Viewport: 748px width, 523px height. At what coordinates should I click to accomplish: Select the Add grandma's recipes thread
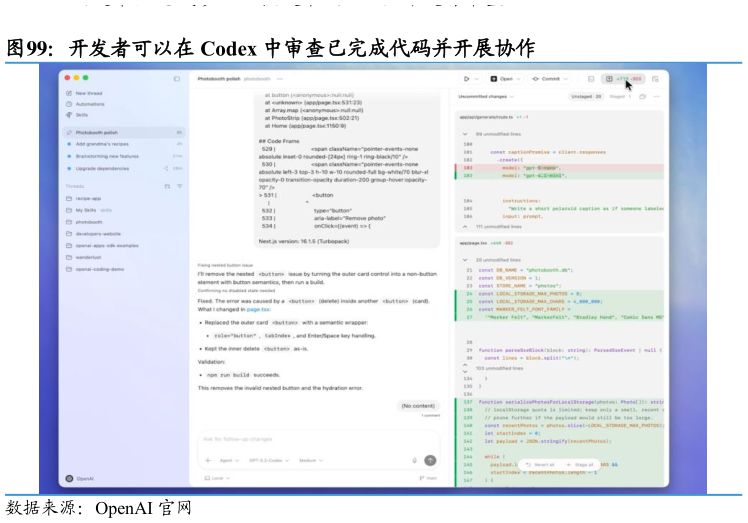pyautogui.click(x=124, y=144)
